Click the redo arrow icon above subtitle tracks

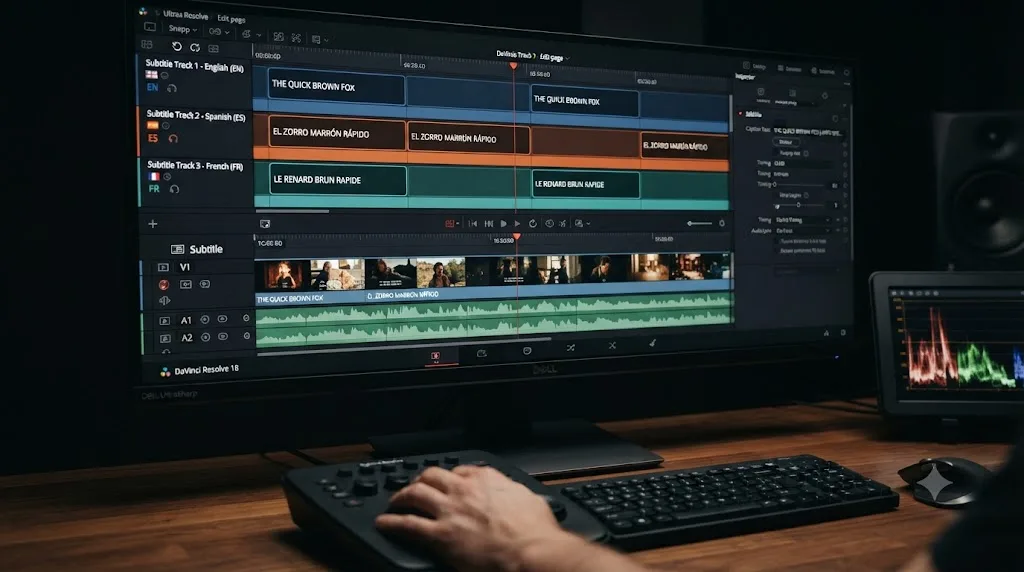pyautogui.click(x=195, y=47)
